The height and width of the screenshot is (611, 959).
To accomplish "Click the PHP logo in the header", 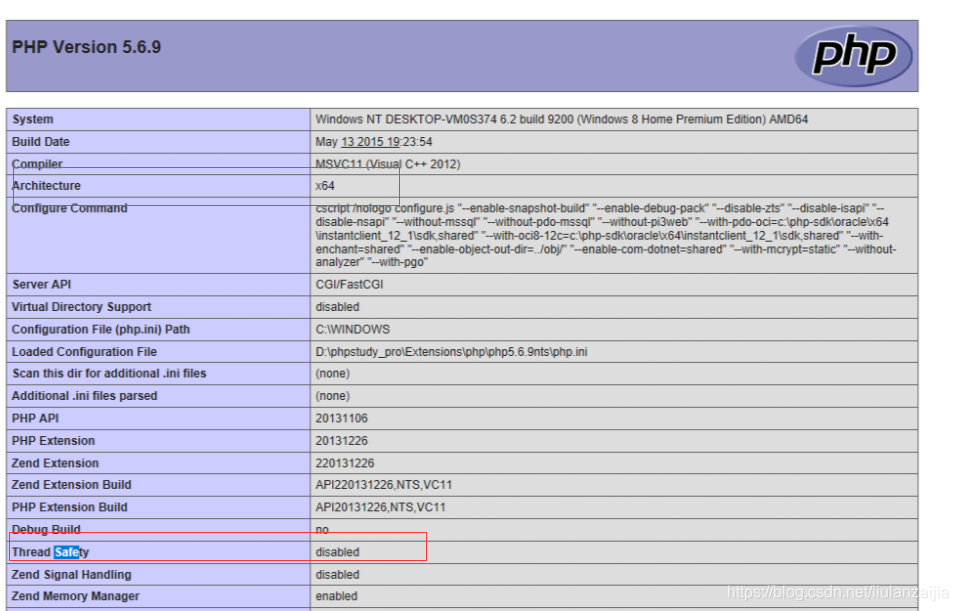I will [x=853, y=56].
